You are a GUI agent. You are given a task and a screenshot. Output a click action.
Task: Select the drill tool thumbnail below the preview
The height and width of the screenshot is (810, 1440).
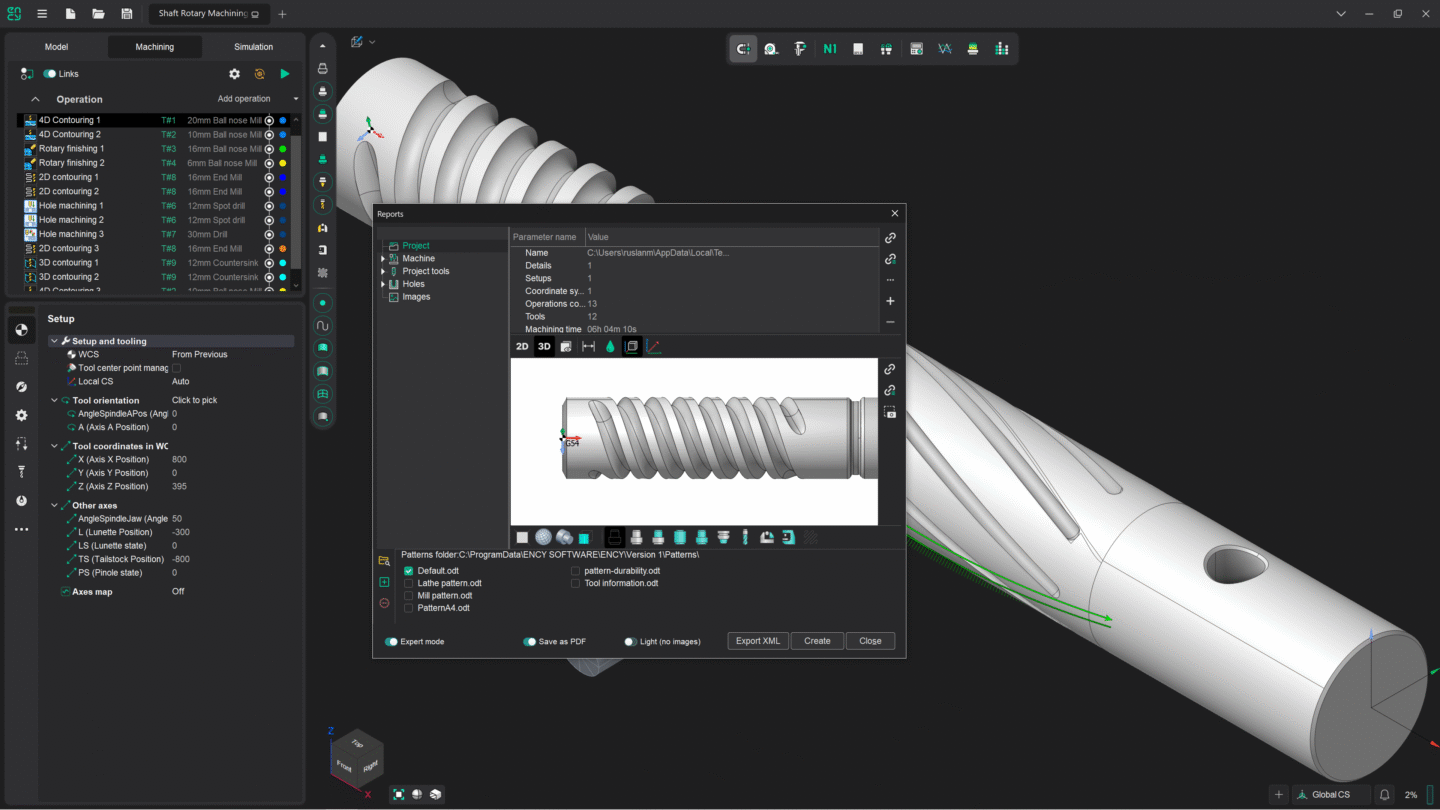pyautogui.click(x=745, y=537)
